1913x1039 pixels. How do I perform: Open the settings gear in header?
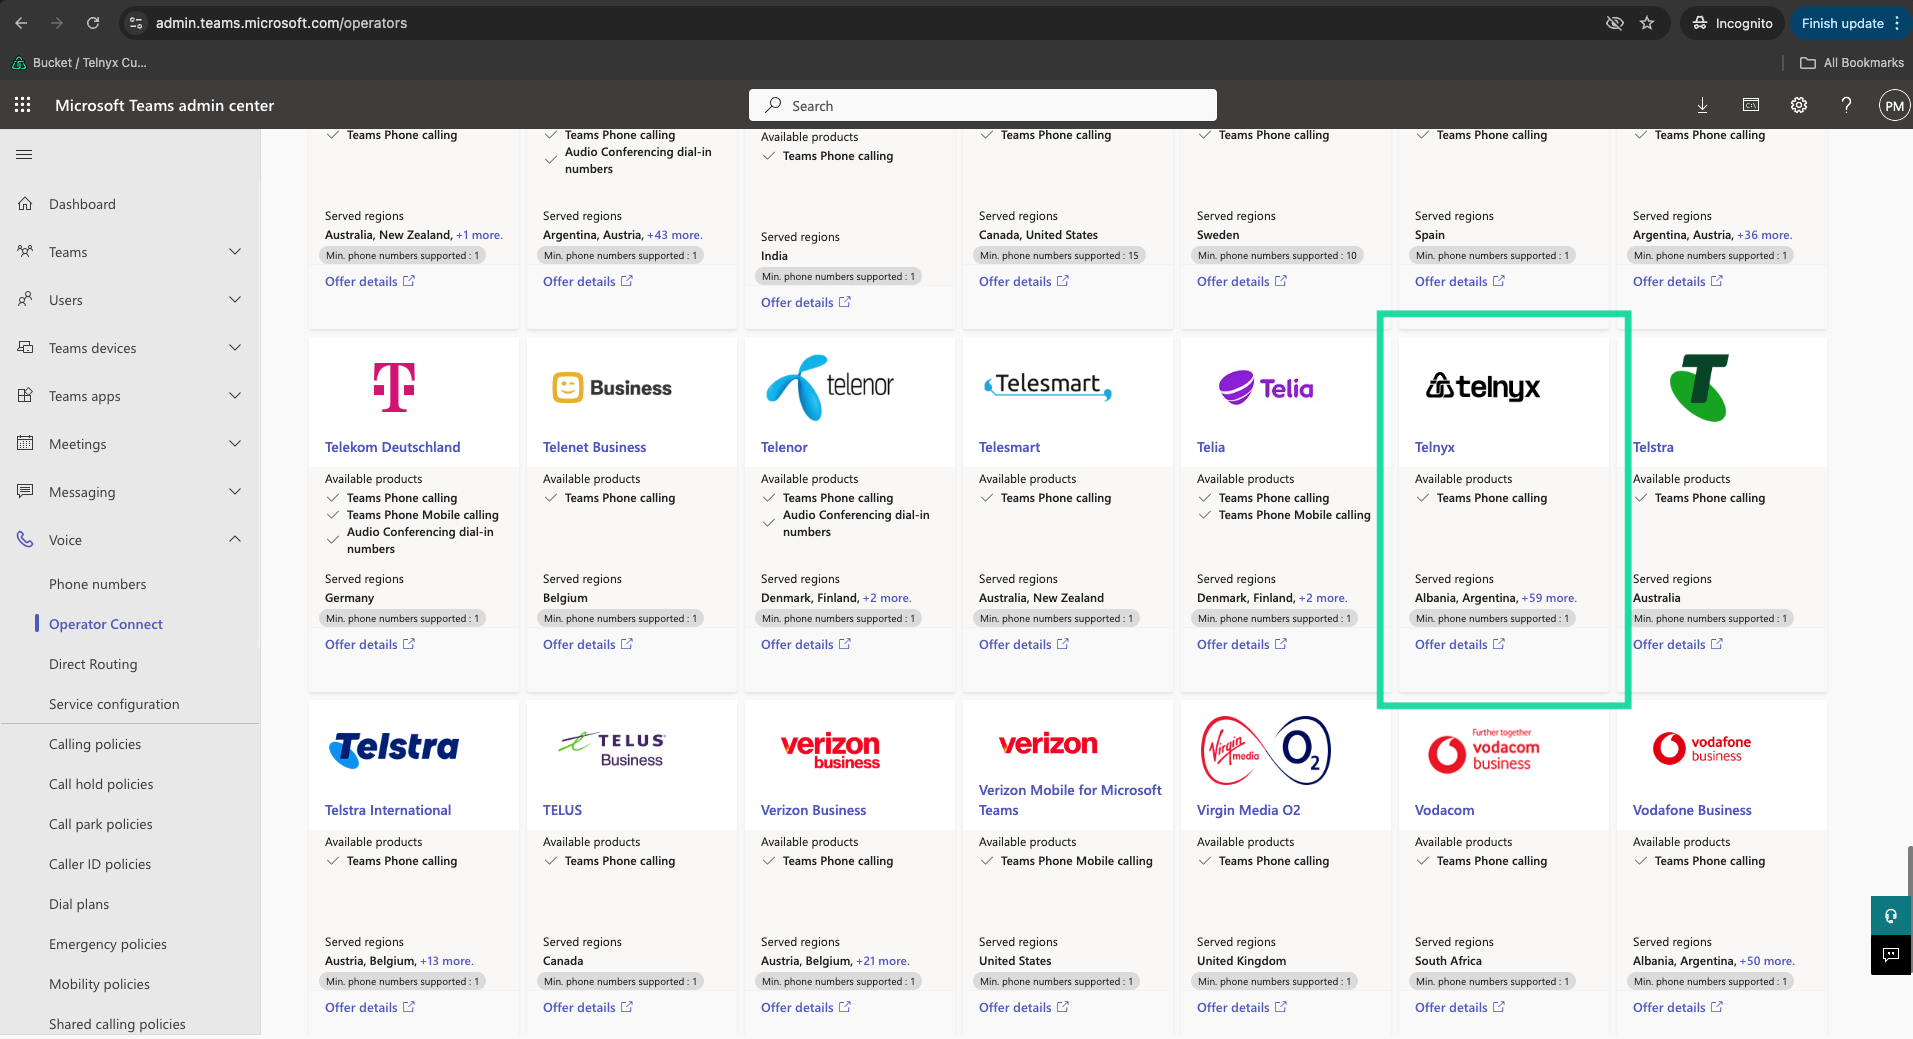(x=1798, y=105)
